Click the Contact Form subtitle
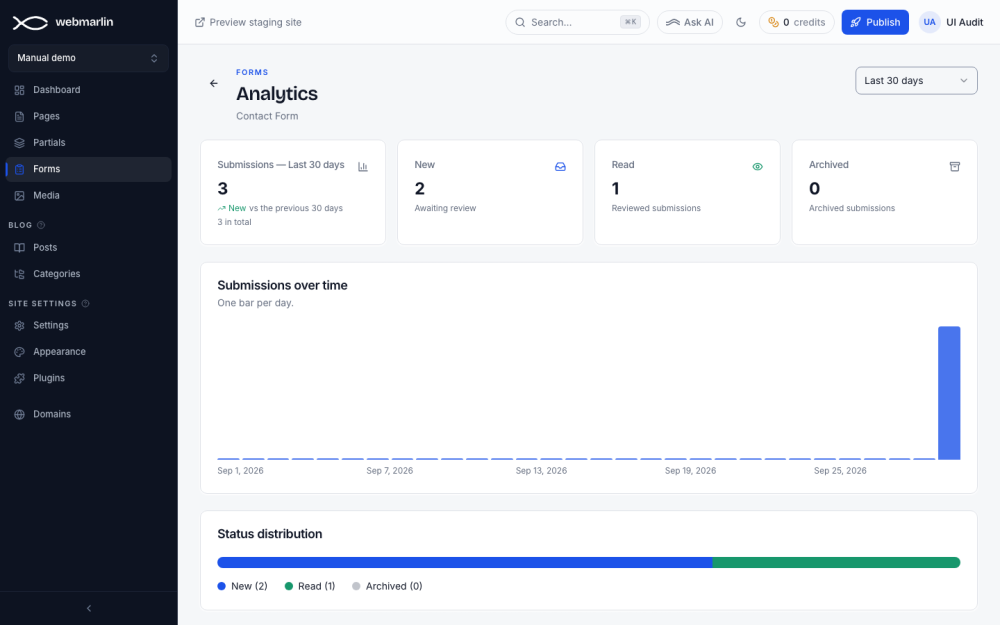Image resolution: width=1000 pixels, height=625 pixels. (267, 116)
